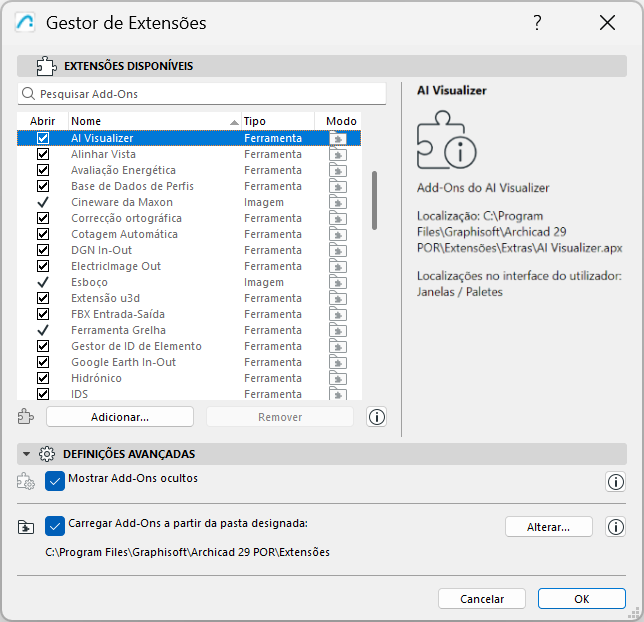Click the Modo icon for Google Earth In-Out

coord(338,363)
